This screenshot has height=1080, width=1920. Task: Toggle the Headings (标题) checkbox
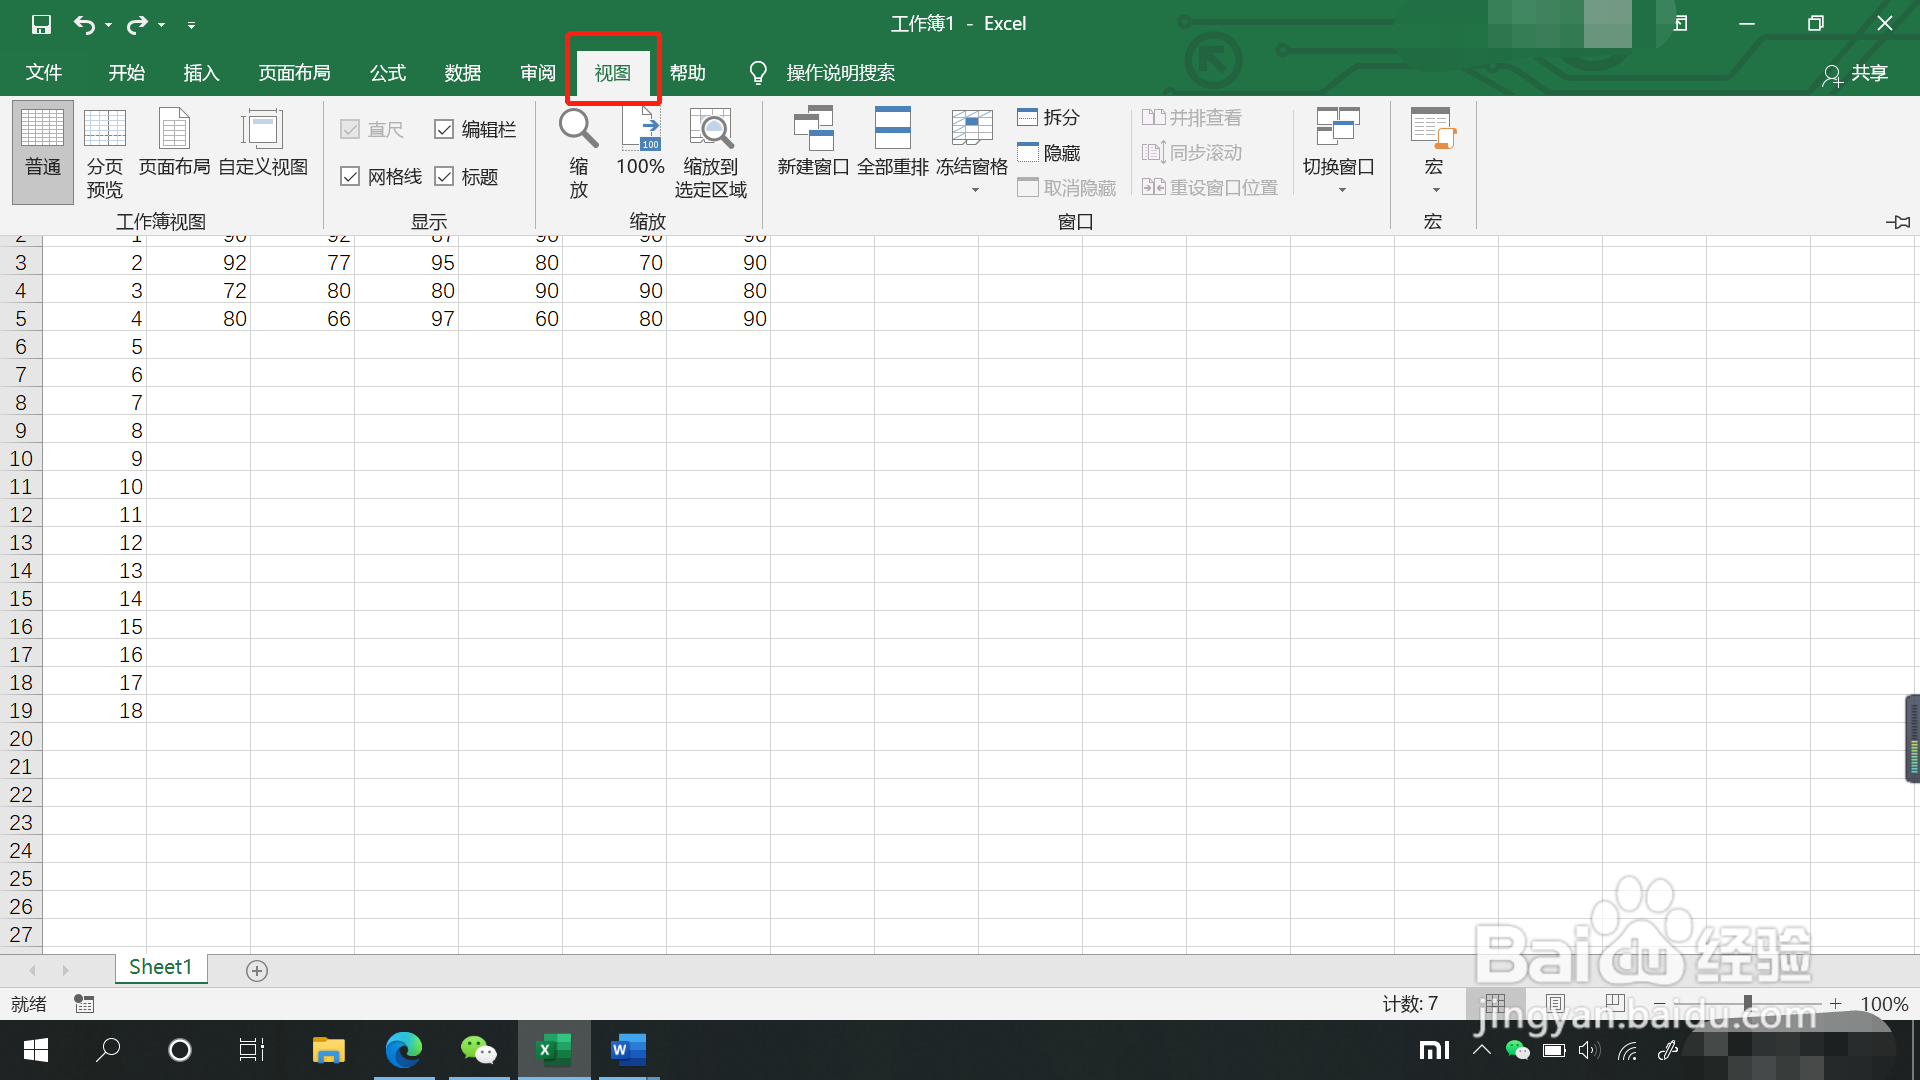[x=444, y=177]
